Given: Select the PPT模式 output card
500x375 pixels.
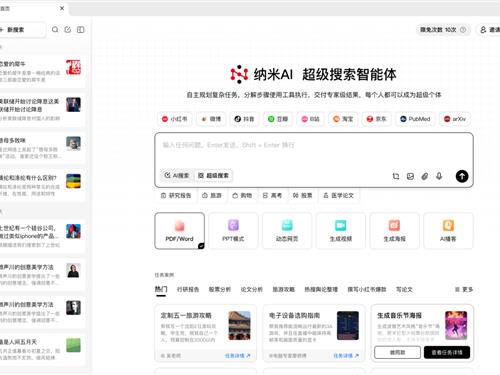Looking at the screenshot, I should click(233, 231).
